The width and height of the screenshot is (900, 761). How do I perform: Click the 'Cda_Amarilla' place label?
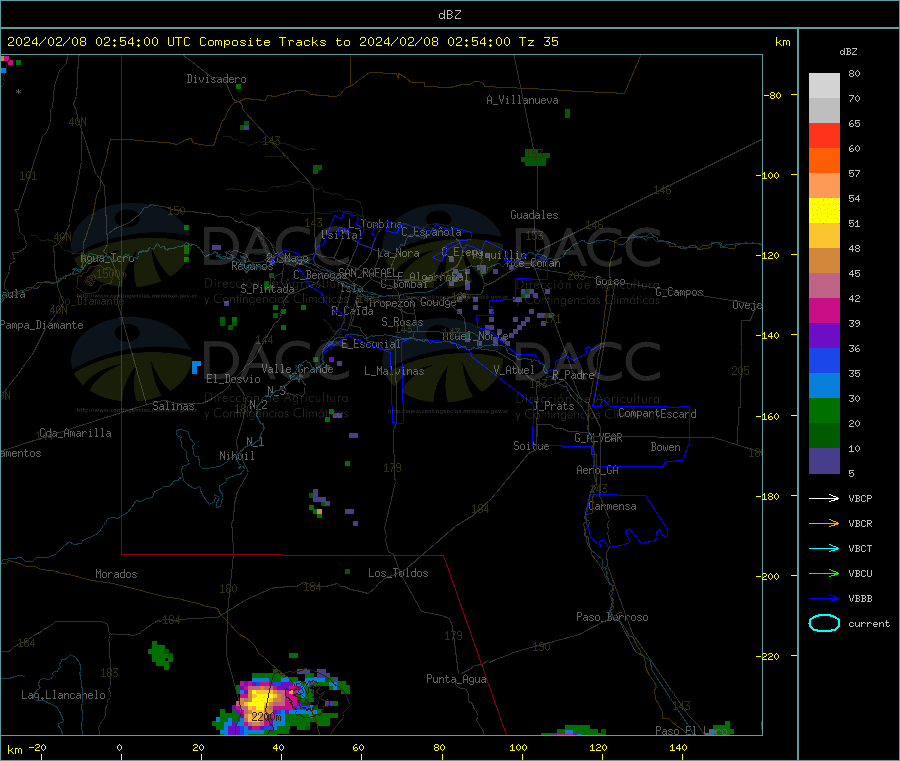(x=75, y=433)
